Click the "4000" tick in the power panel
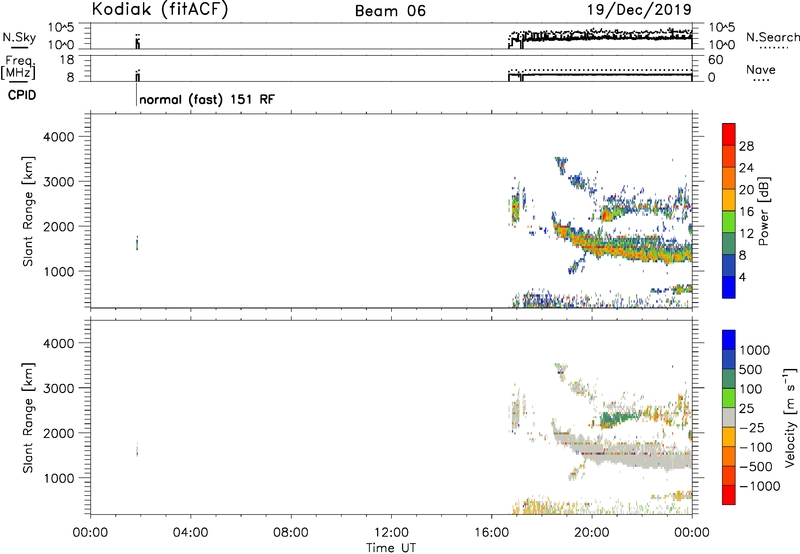The height and width of the screenshot is (554, 800). [59, 137]
